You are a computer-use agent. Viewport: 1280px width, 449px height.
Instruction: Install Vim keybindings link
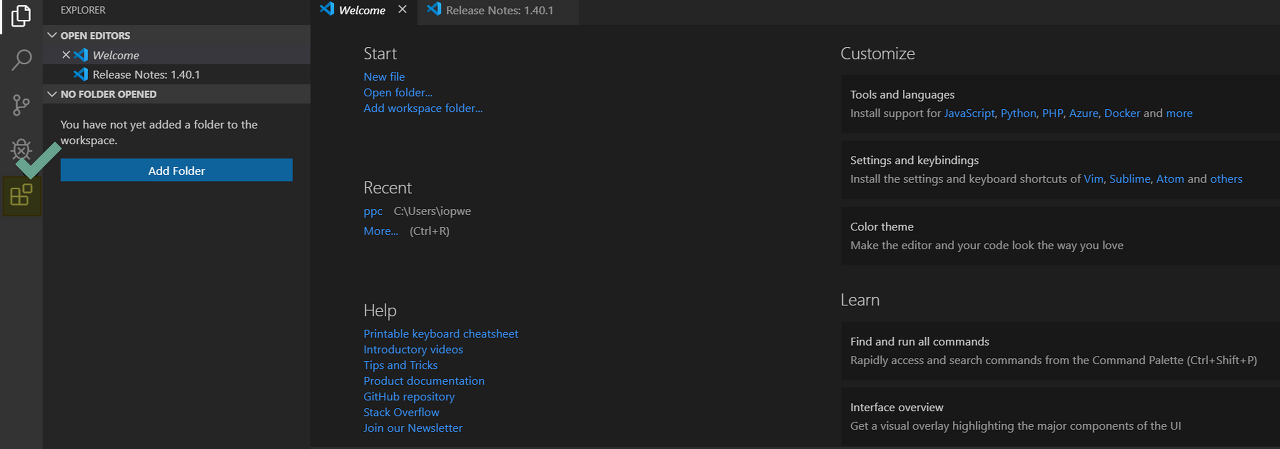pyautogui.click(x=1093, y=179)
